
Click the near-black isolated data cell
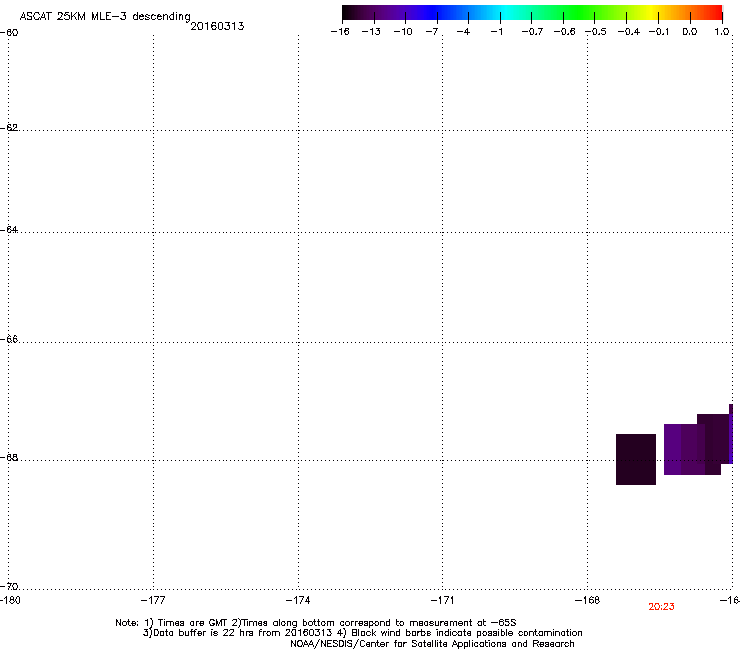click(636, 459)
